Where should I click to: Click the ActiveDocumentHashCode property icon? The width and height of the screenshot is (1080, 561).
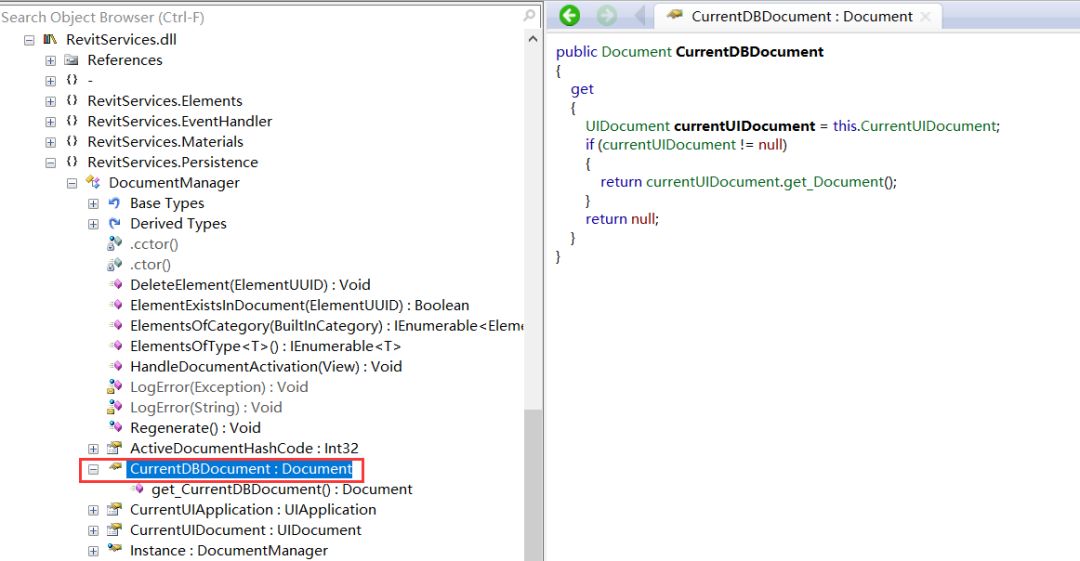[x=114, y=448]
